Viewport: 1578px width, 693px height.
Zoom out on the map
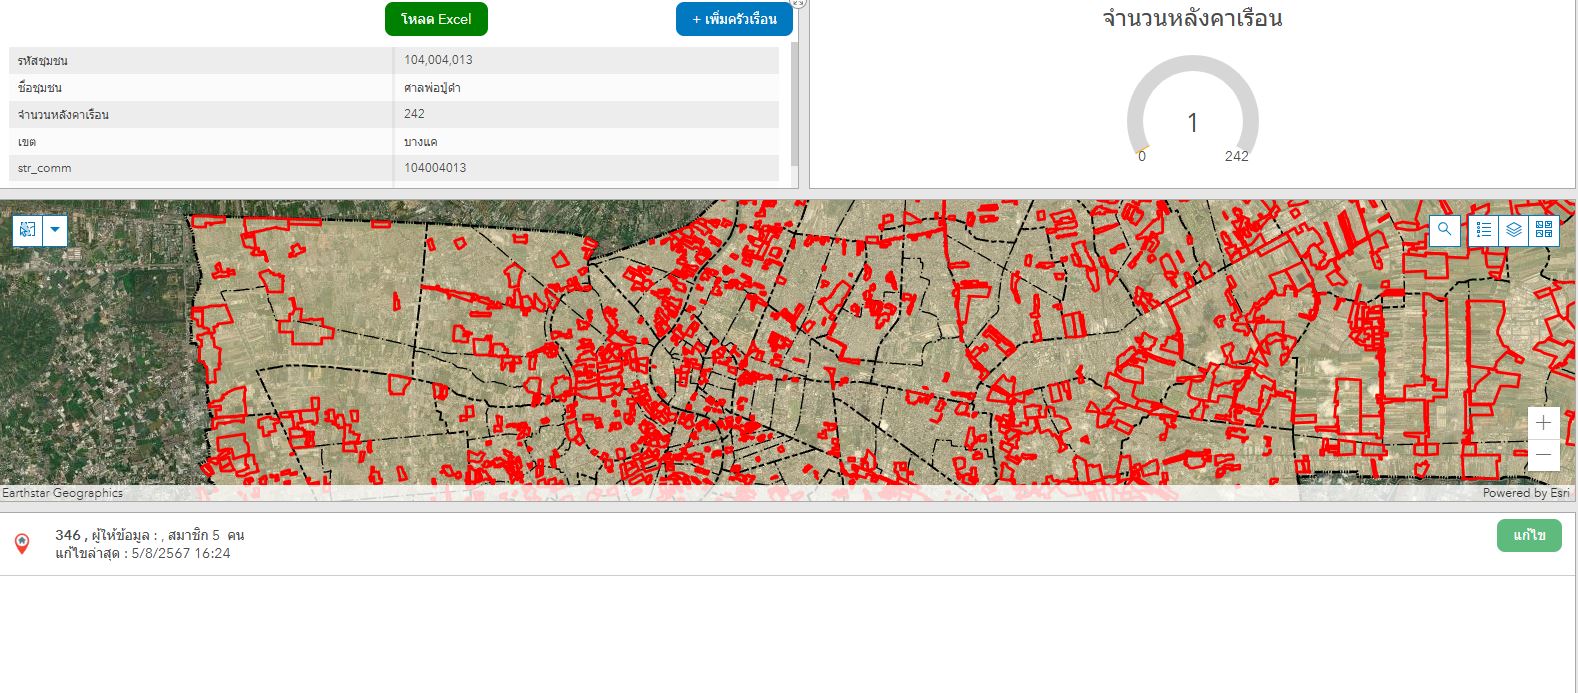1543,455
